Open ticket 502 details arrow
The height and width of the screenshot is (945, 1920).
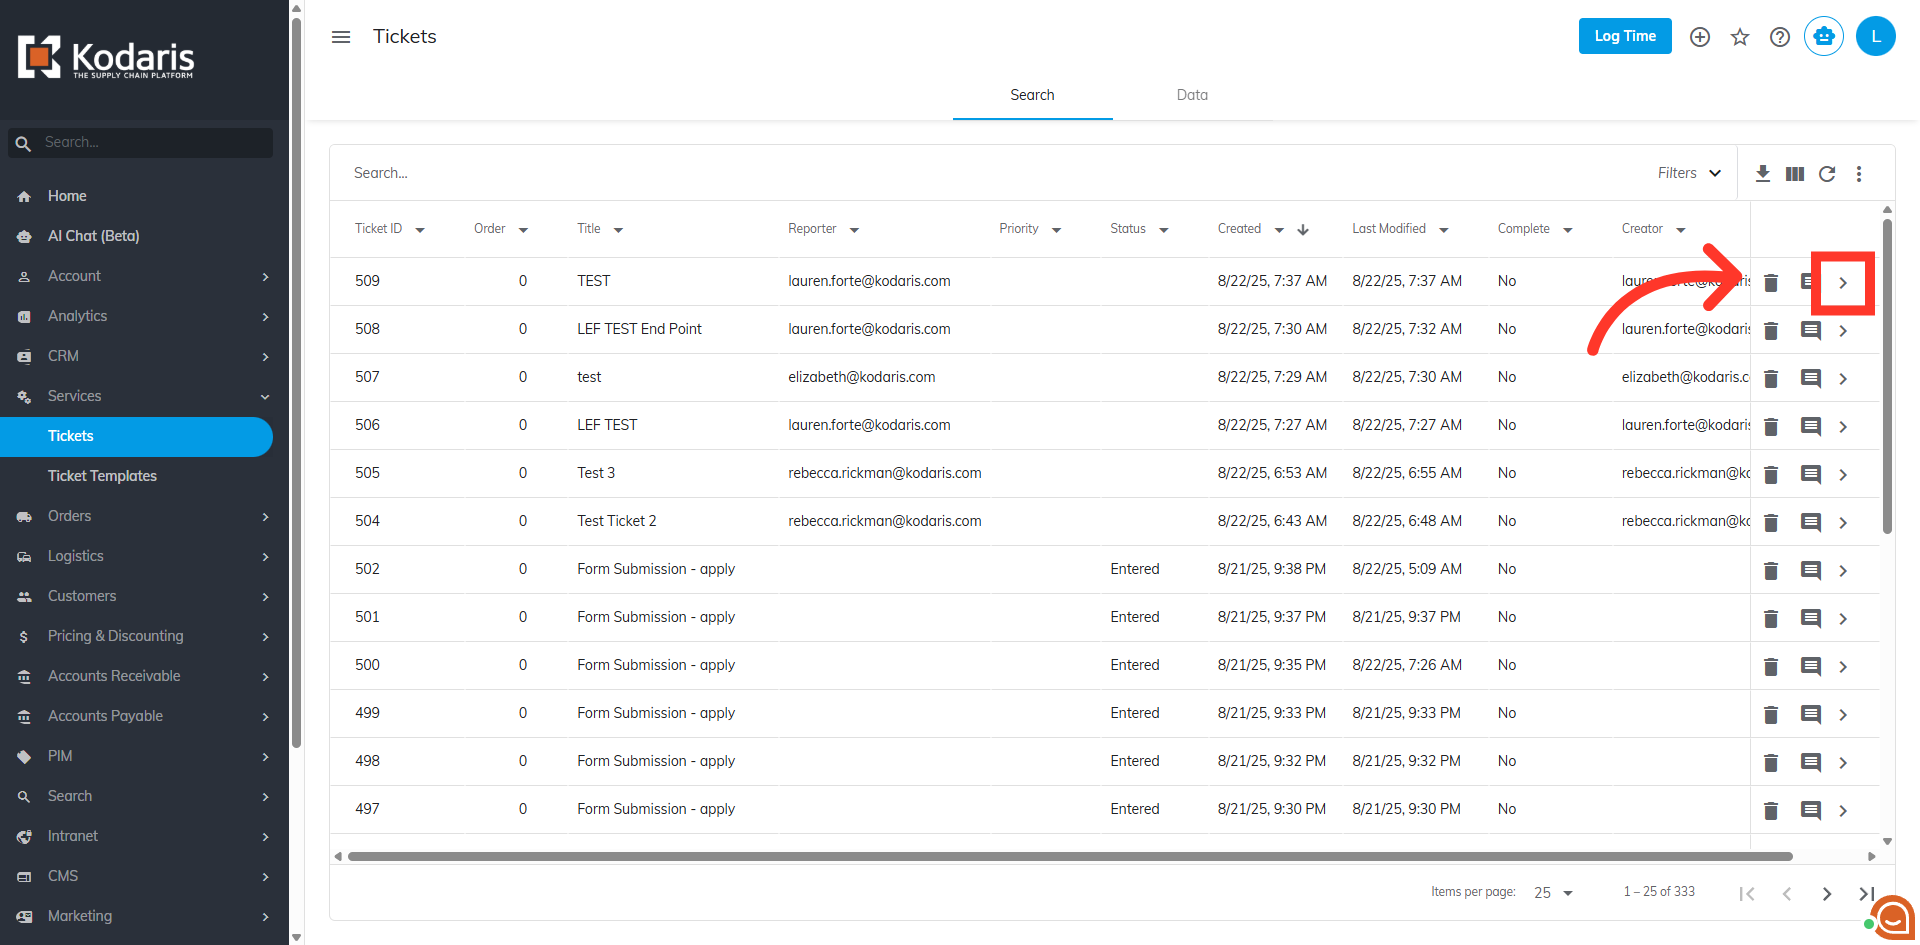coord(1843,571)
